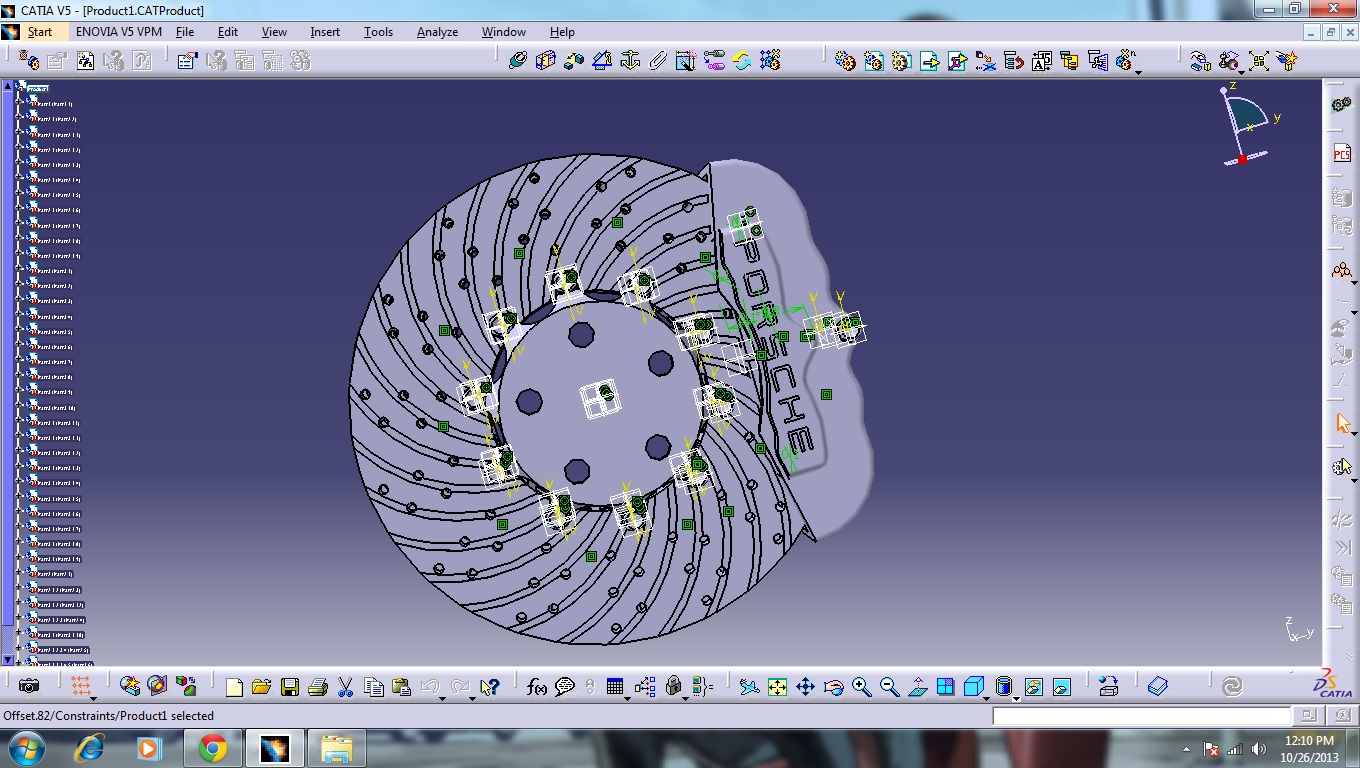Image resolution: width=1360 pixels, height=768 pixels.
Task: Toggle Stop Manipulation on Clash icon
Action: pyautogui.click(x=1286, y=61)
